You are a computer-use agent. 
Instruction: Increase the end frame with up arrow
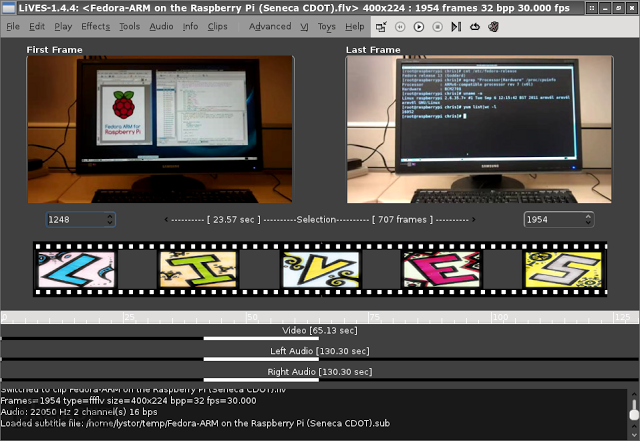pyautogui.click(x=588, y=216)
